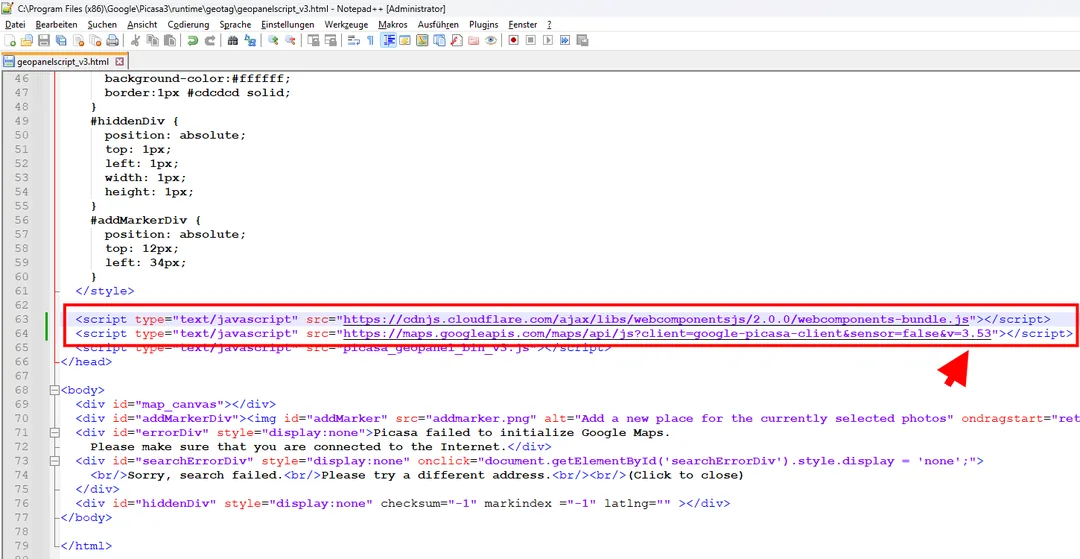This screenshot has height=559, width=1080.
Task: Open the Suchen menu
Action: pyautogui.click(x=103, y=25)
